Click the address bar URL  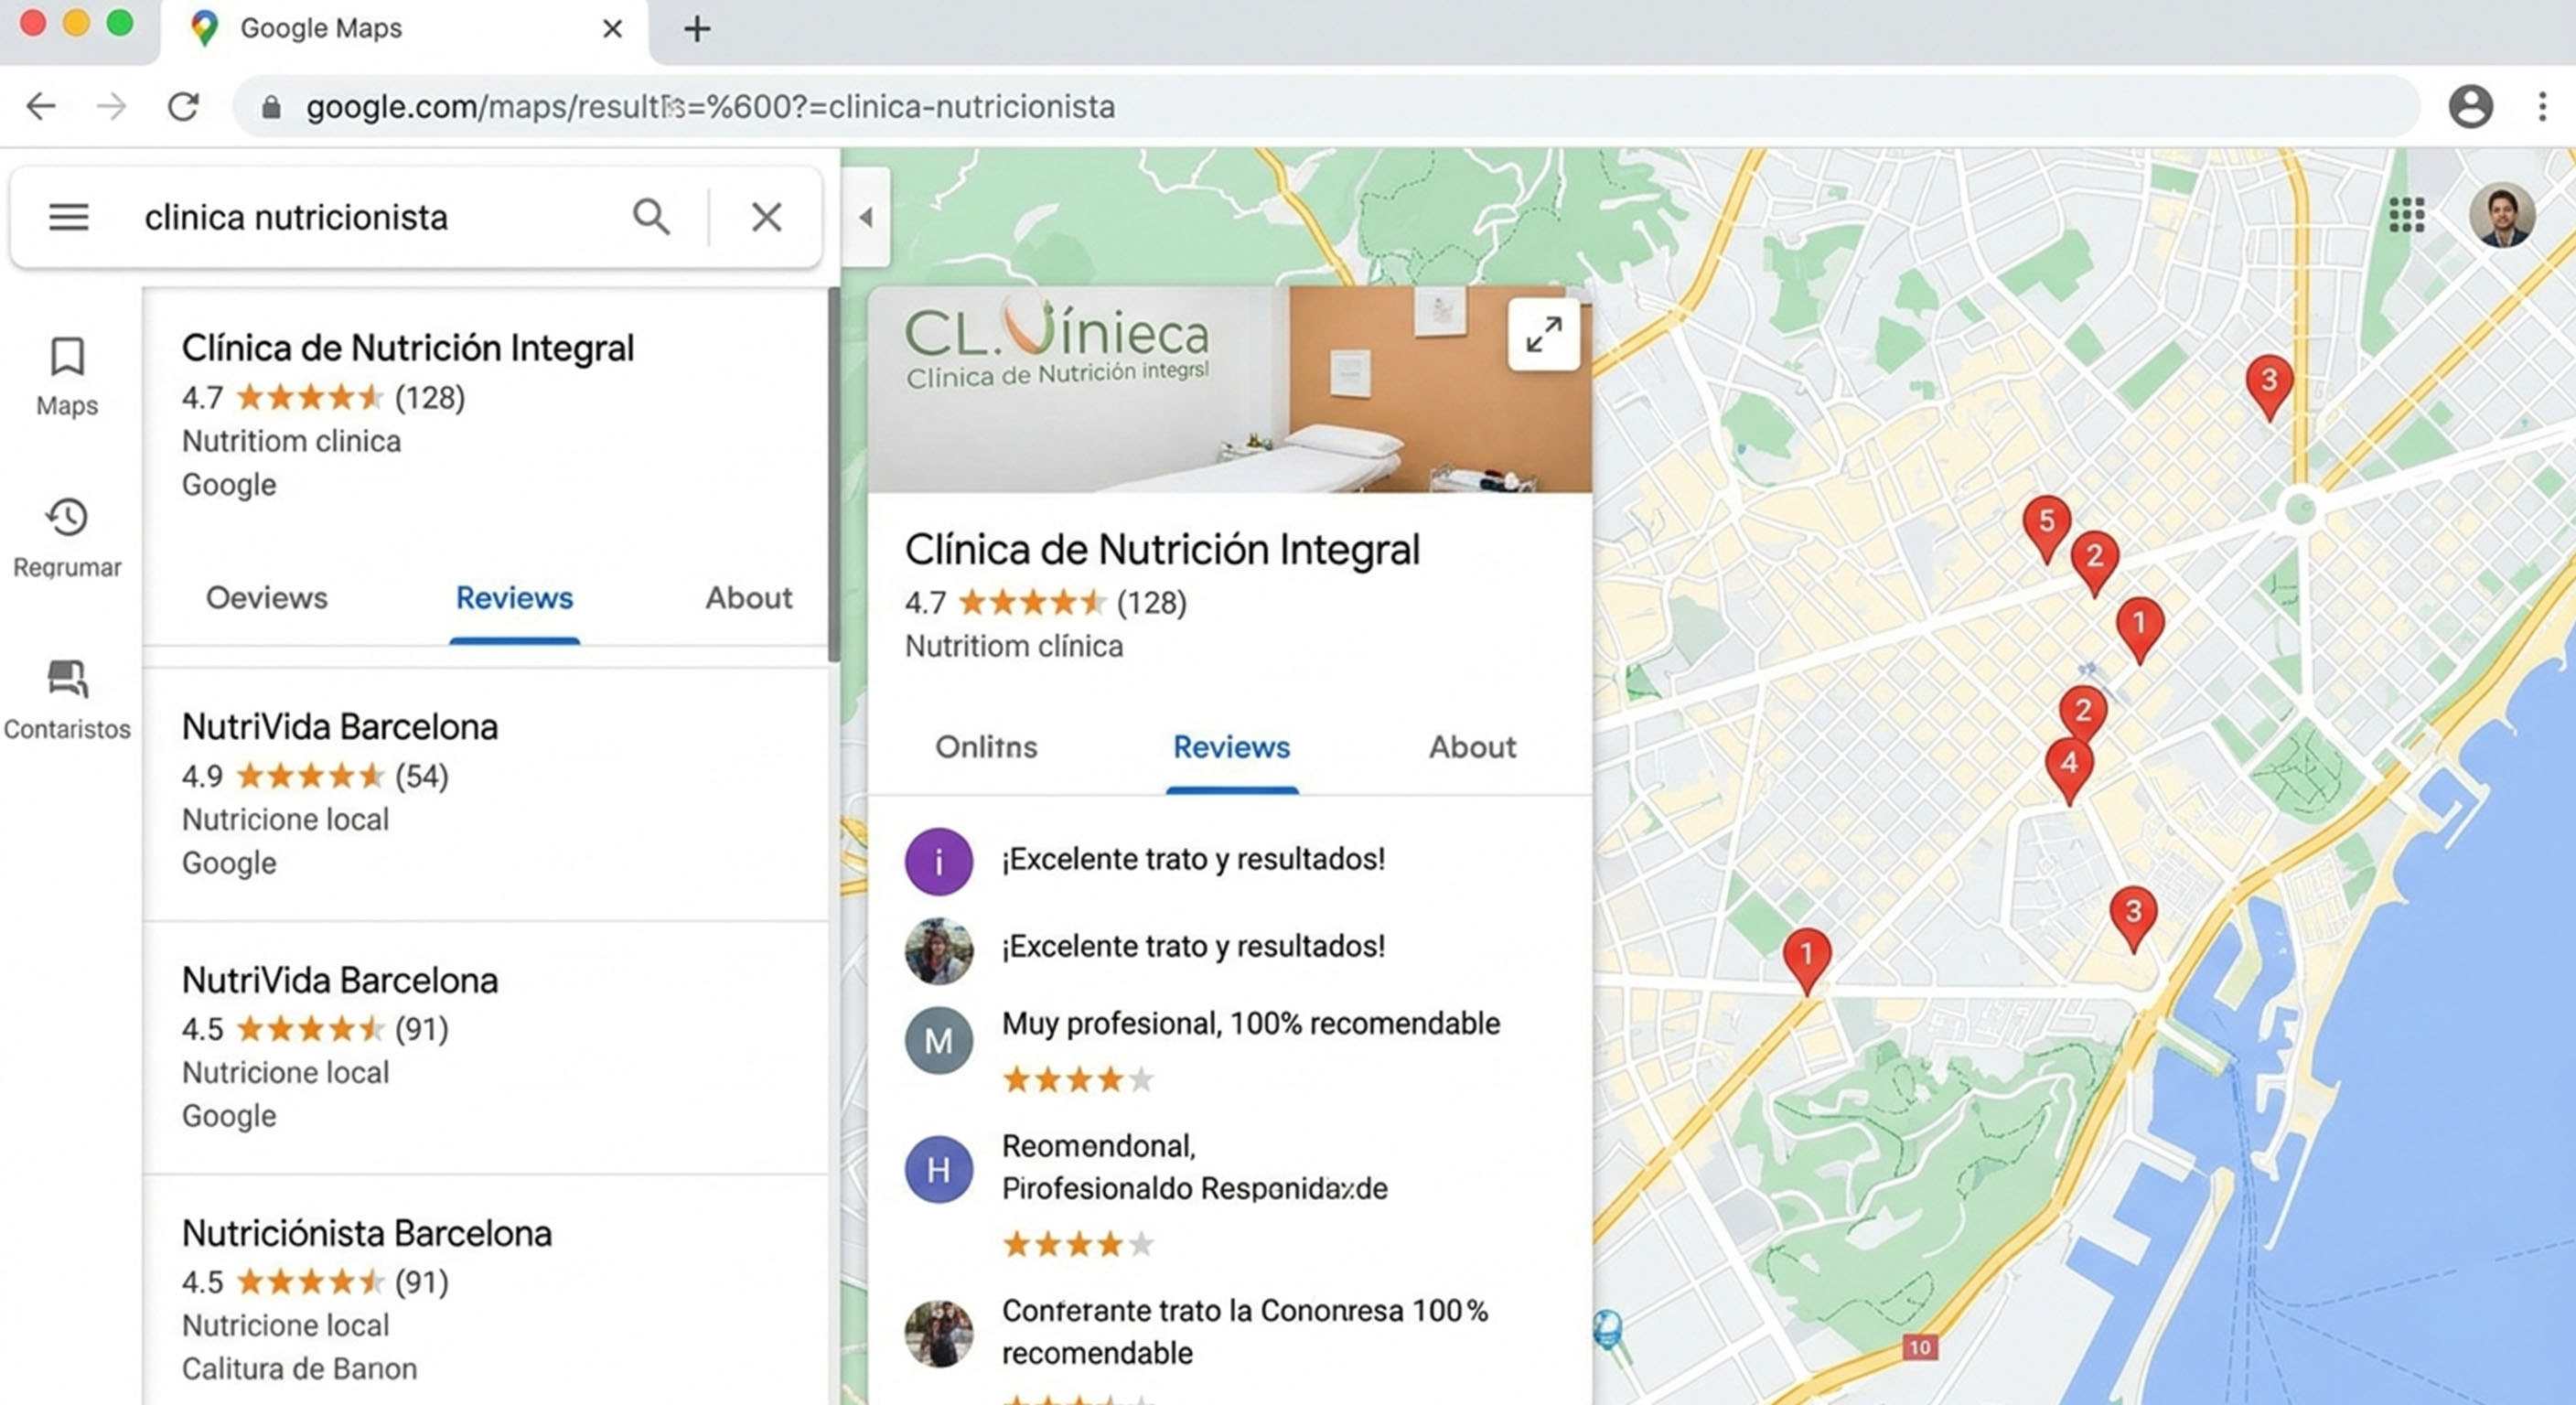[710, 107]
